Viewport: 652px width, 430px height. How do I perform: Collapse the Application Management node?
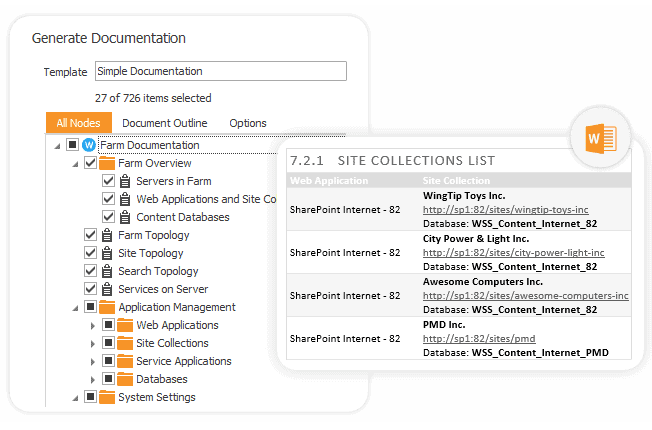(x=75, y=308)
